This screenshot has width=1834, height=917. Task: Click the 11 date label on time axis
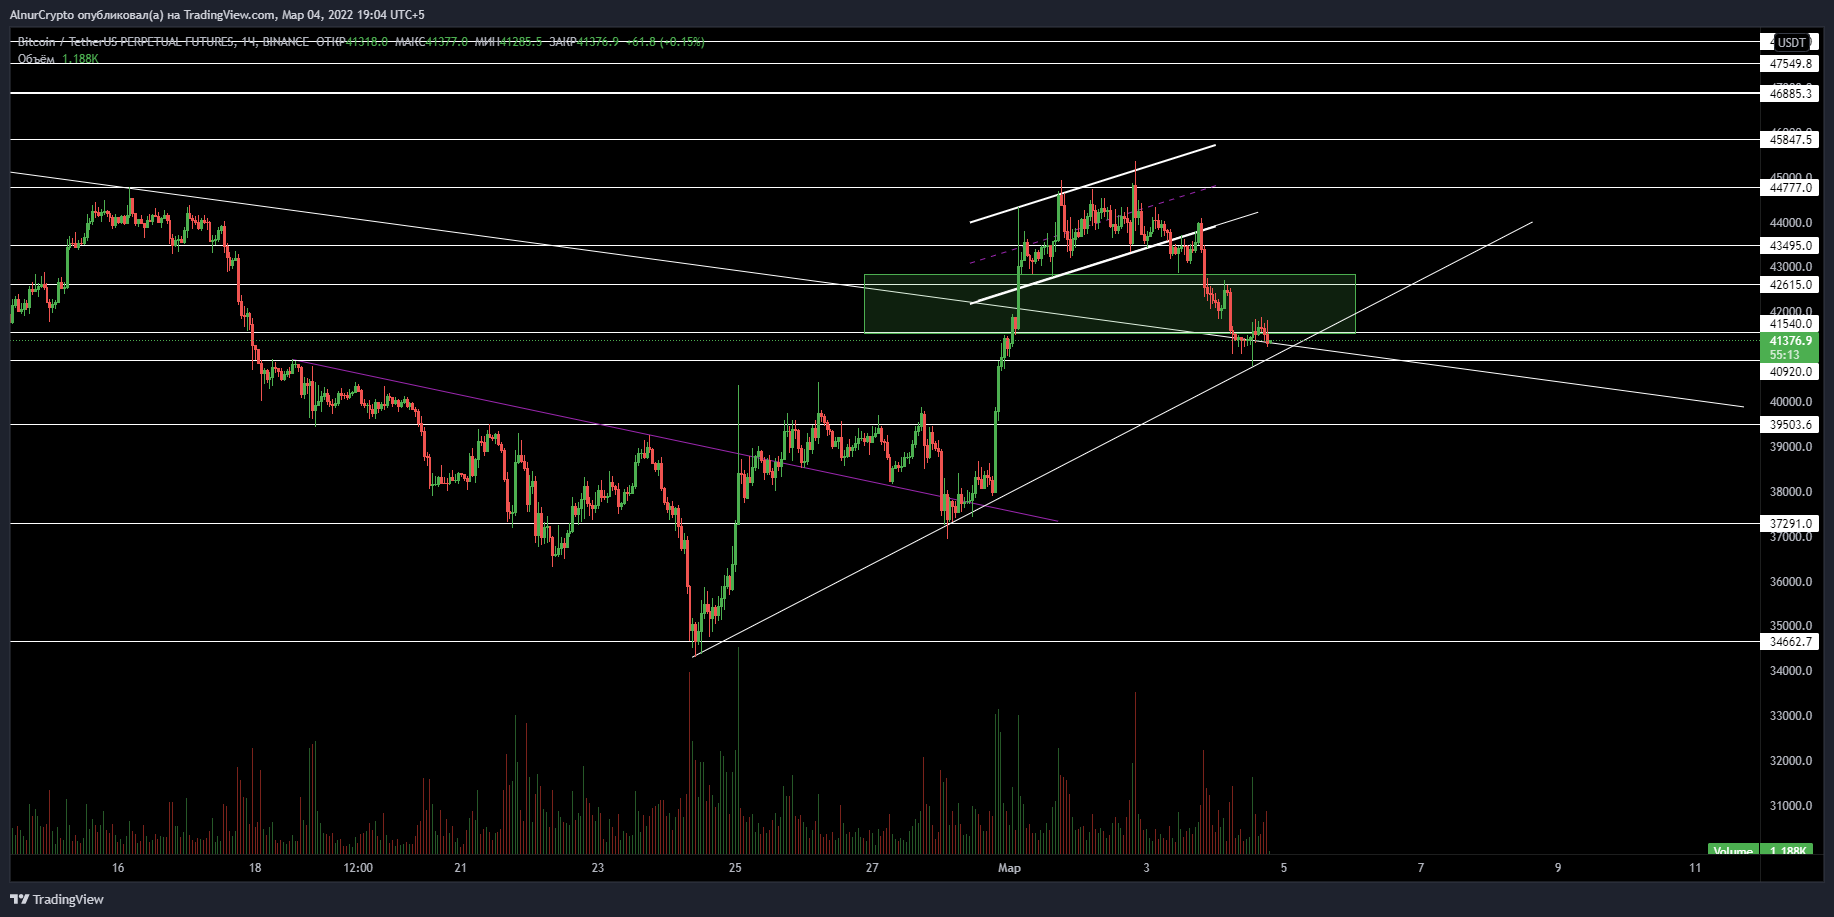[1695, 868]
